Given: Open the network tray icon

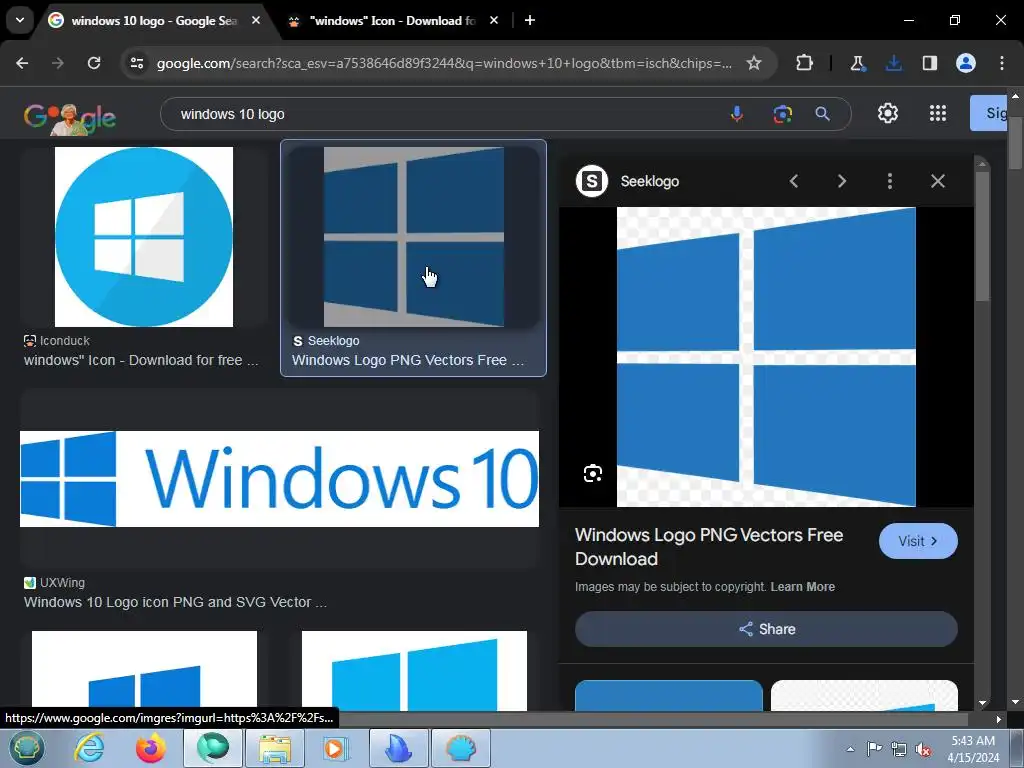Looking at the screenshot, I should tap(899, 749).
